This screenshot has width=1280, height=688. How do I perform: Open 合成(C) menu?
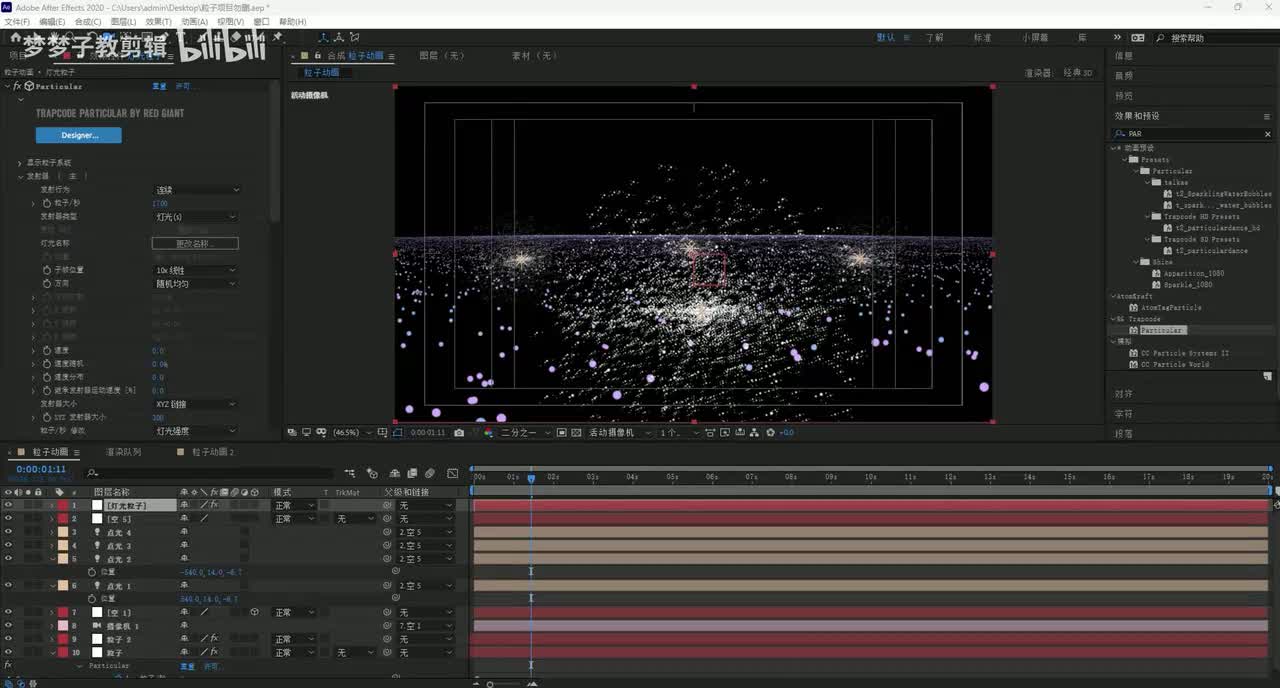pyautogui.click(x=88, y=21)
